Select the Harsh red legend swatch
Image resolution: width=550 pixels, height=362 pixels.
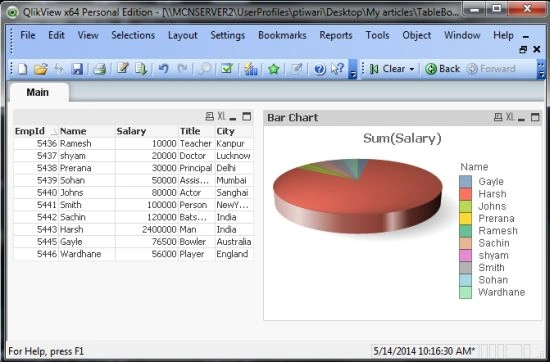click(x=465, y=194)
